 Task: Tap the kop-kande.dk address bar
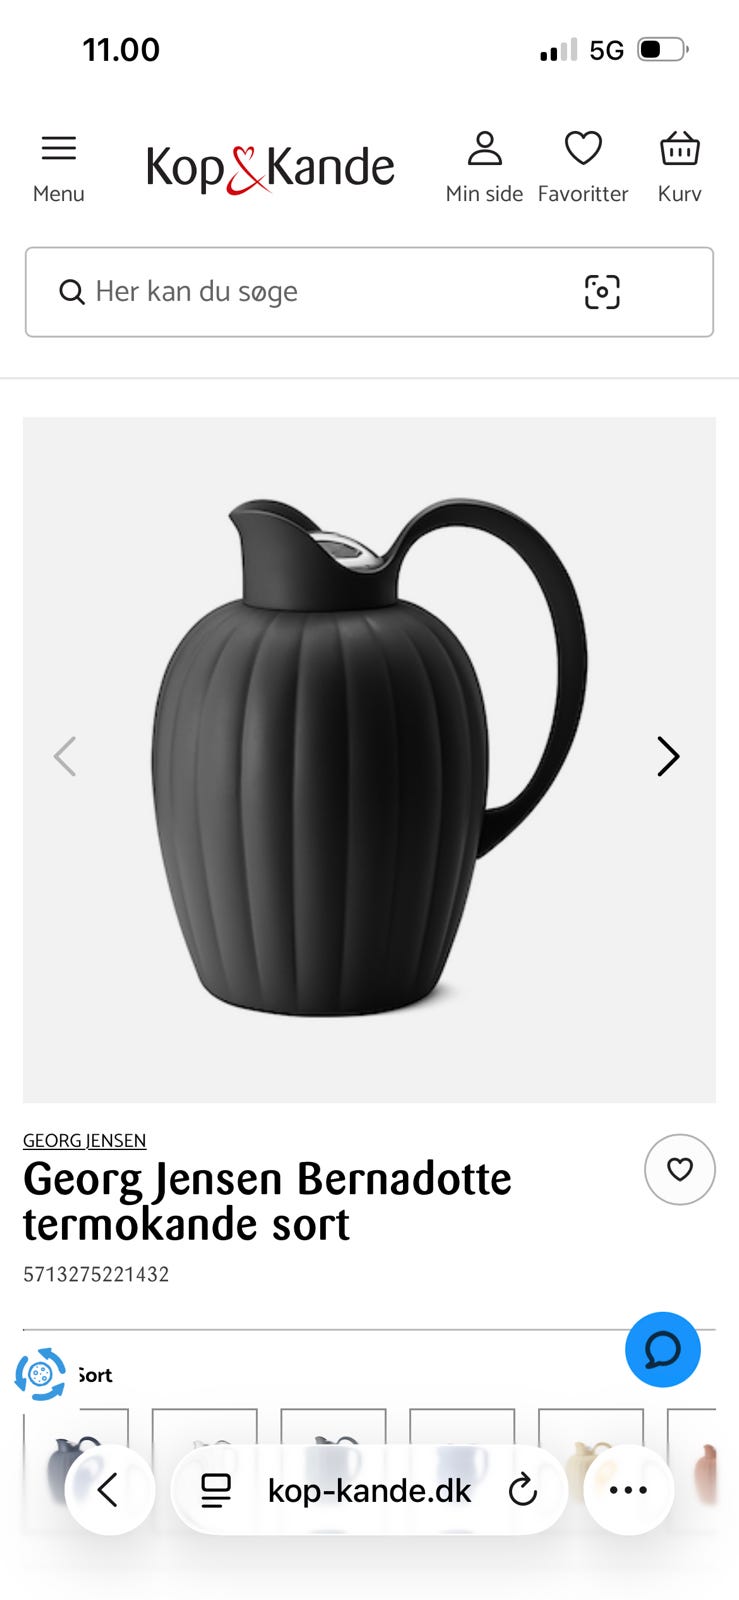click(x=369, y=1490)
